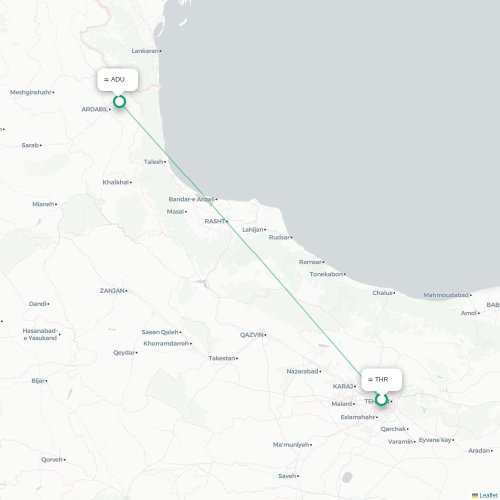Select the Qazvin city label

coord(252,335)
